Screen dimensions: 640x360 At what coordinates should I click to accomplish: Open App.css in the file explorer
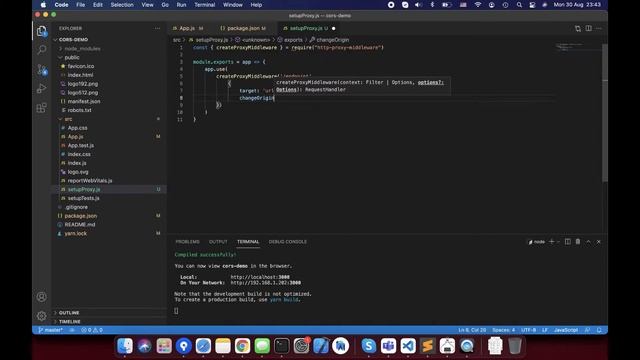[109, 128]
